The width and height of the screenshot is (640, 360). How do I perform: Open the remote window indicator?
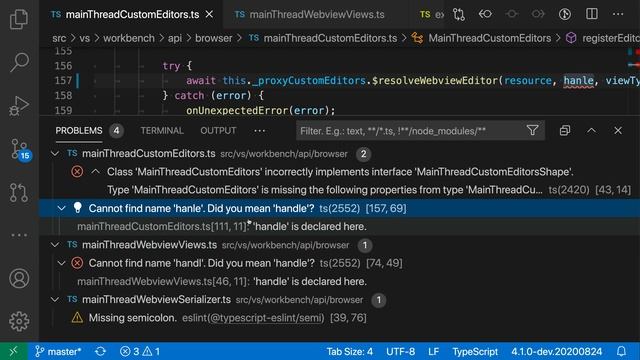[13, 351]
